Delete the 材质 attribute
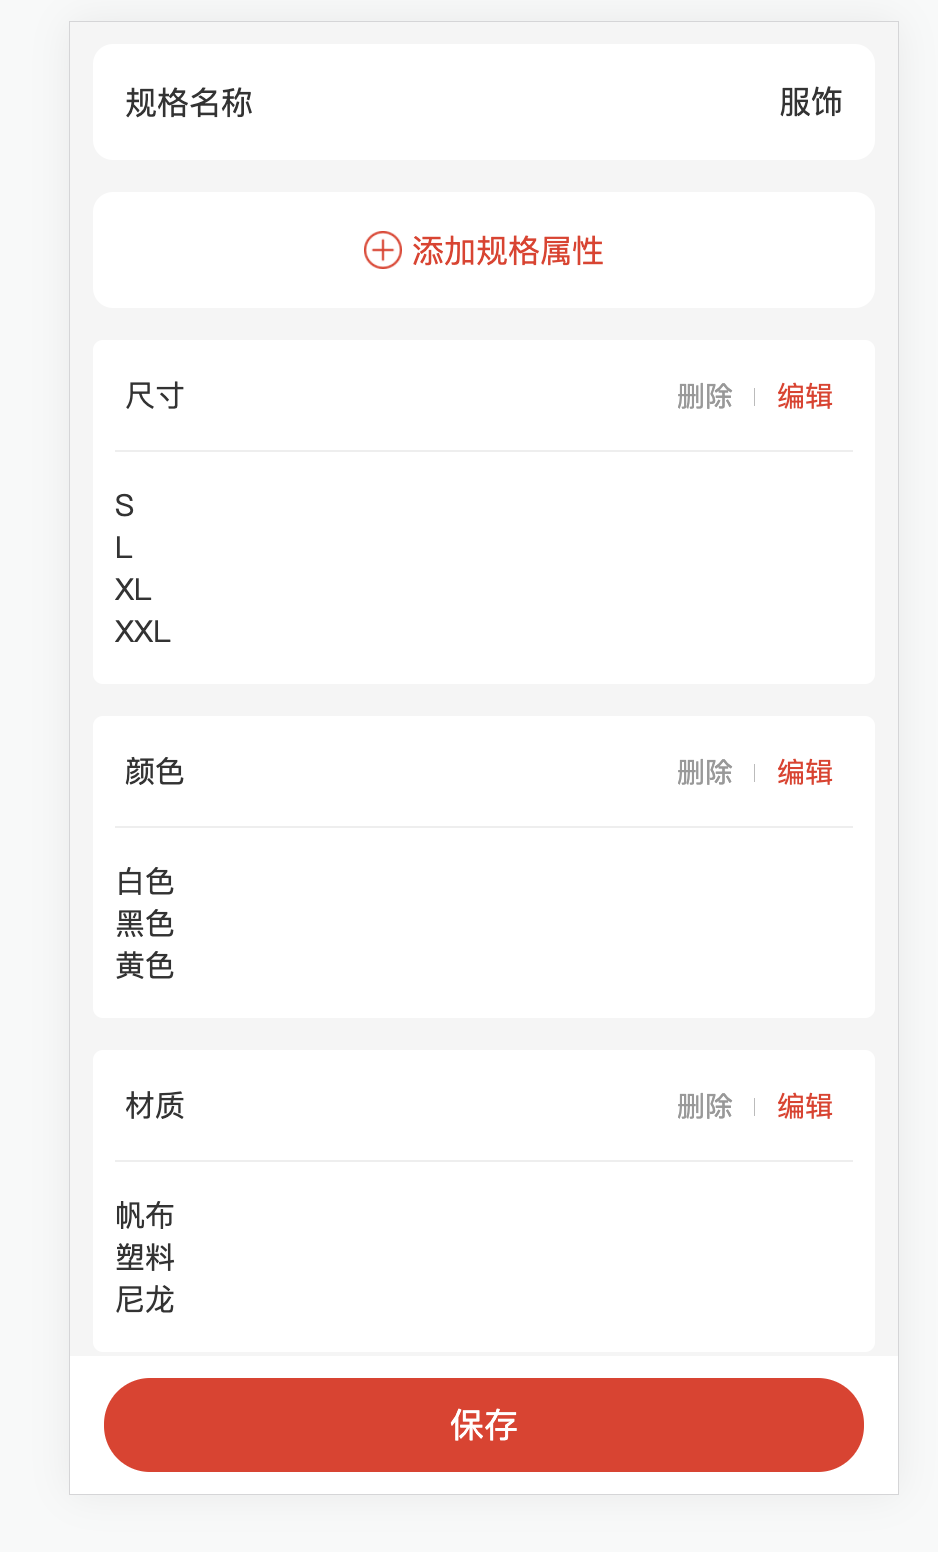Screen dimensions: 938x1552 pos(704,1107)
